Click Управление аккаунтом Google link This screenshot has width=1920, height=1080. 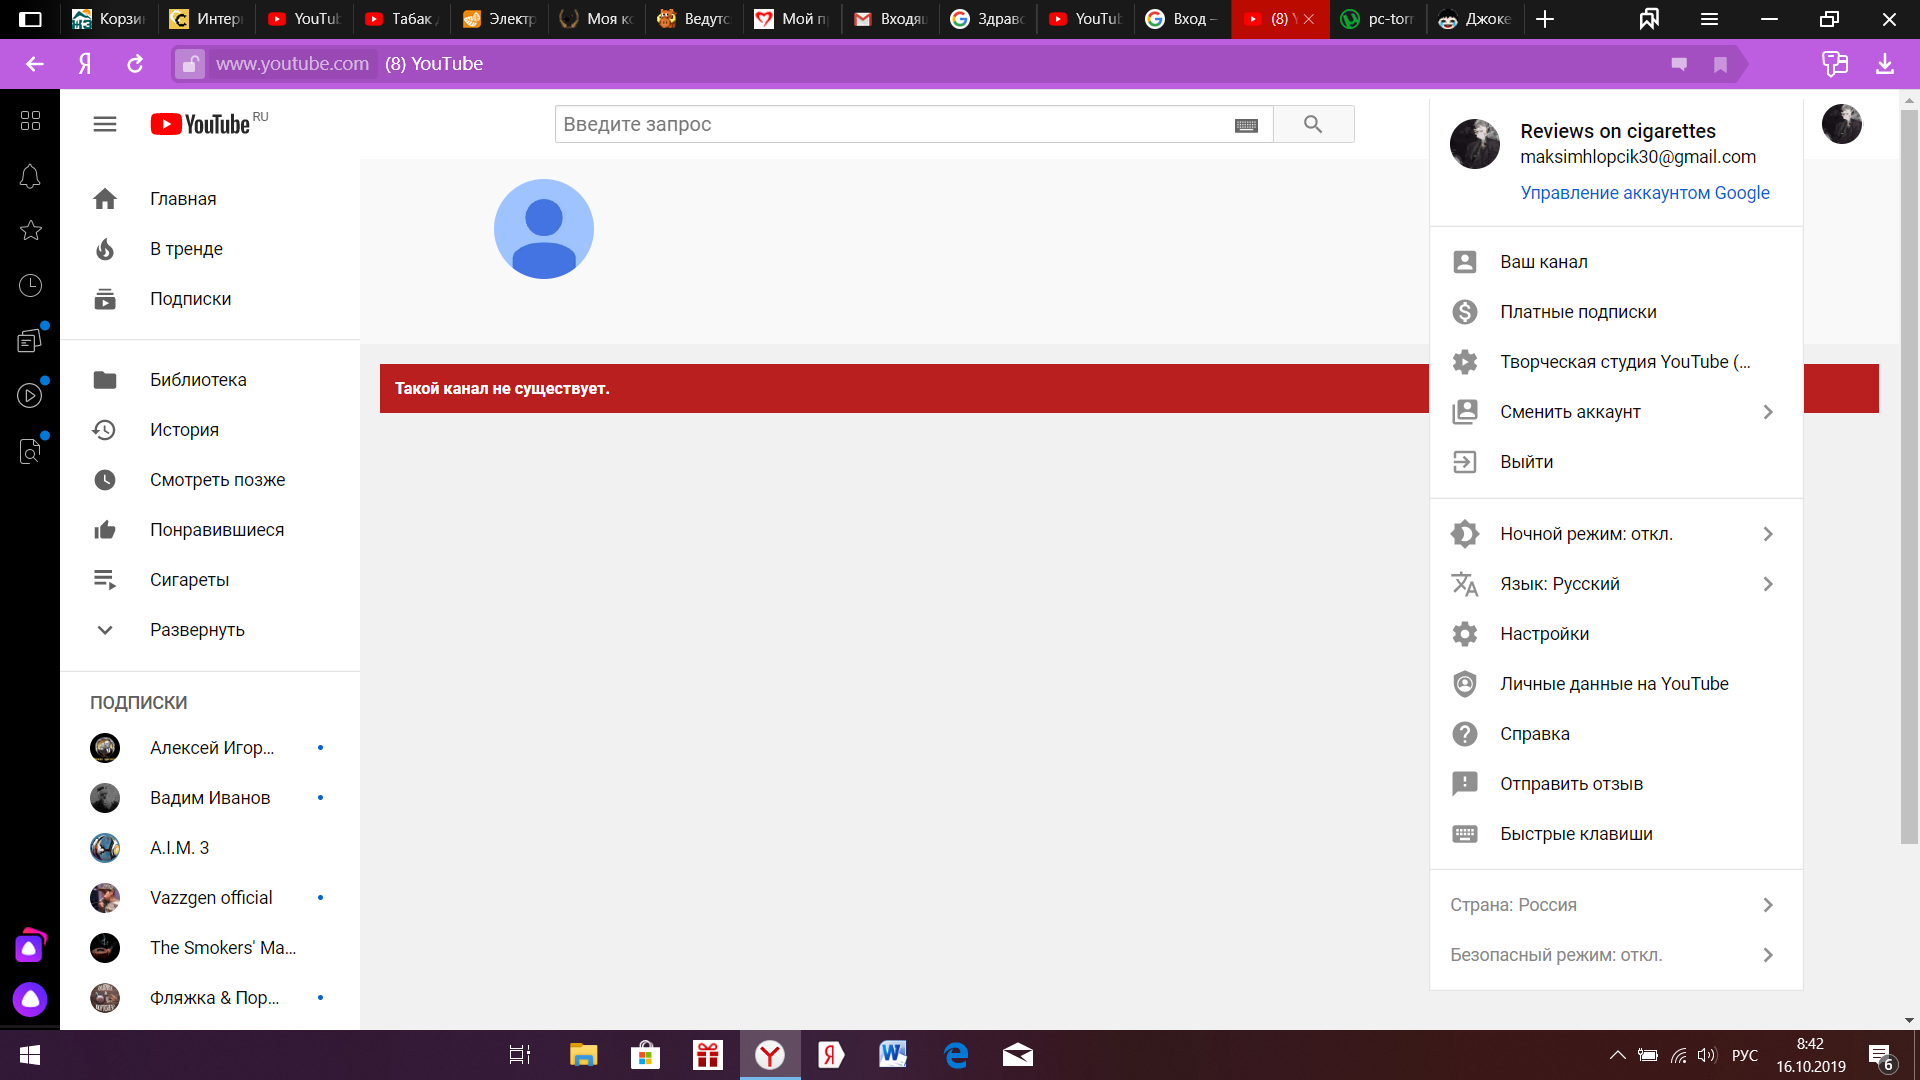pyautogui.click(x=1644, y=193)
